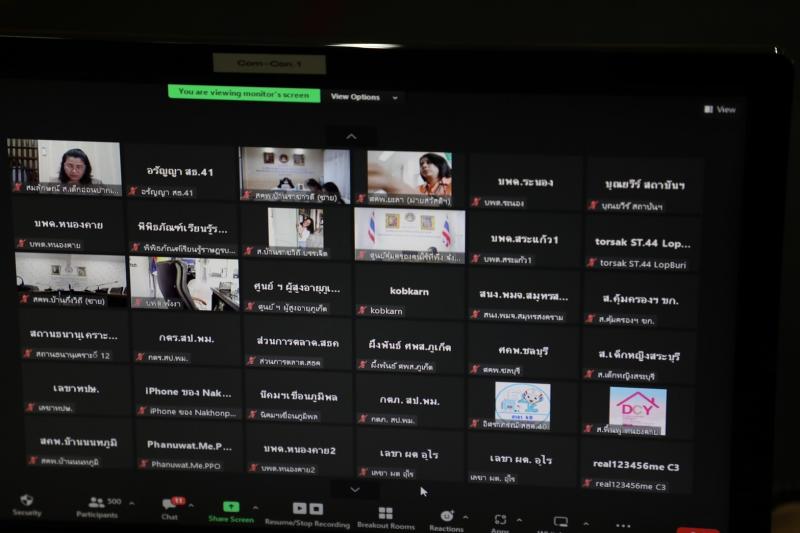Click the Whiteboard monitor icon
Viewport: 800px width, 533px height.
tap(561, 522)
